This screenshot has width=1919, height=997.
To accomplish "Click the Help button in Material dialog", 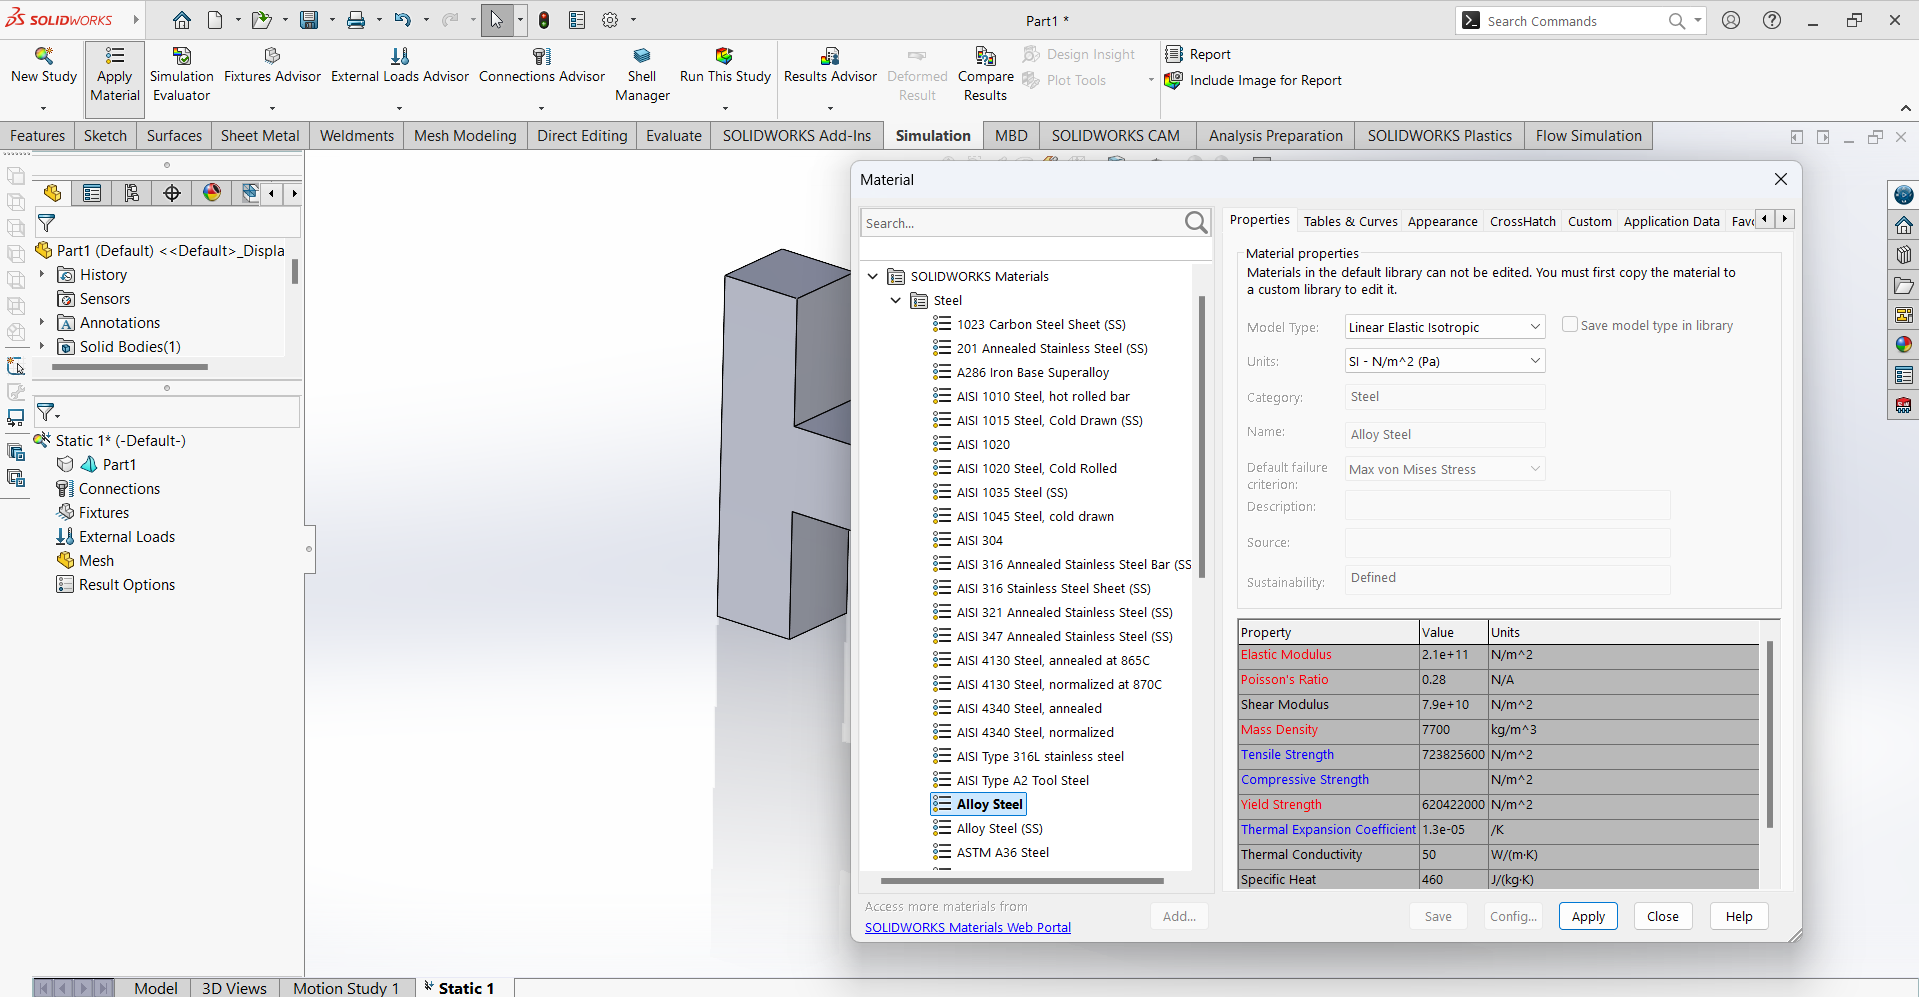I will (x=1739, y=916).
